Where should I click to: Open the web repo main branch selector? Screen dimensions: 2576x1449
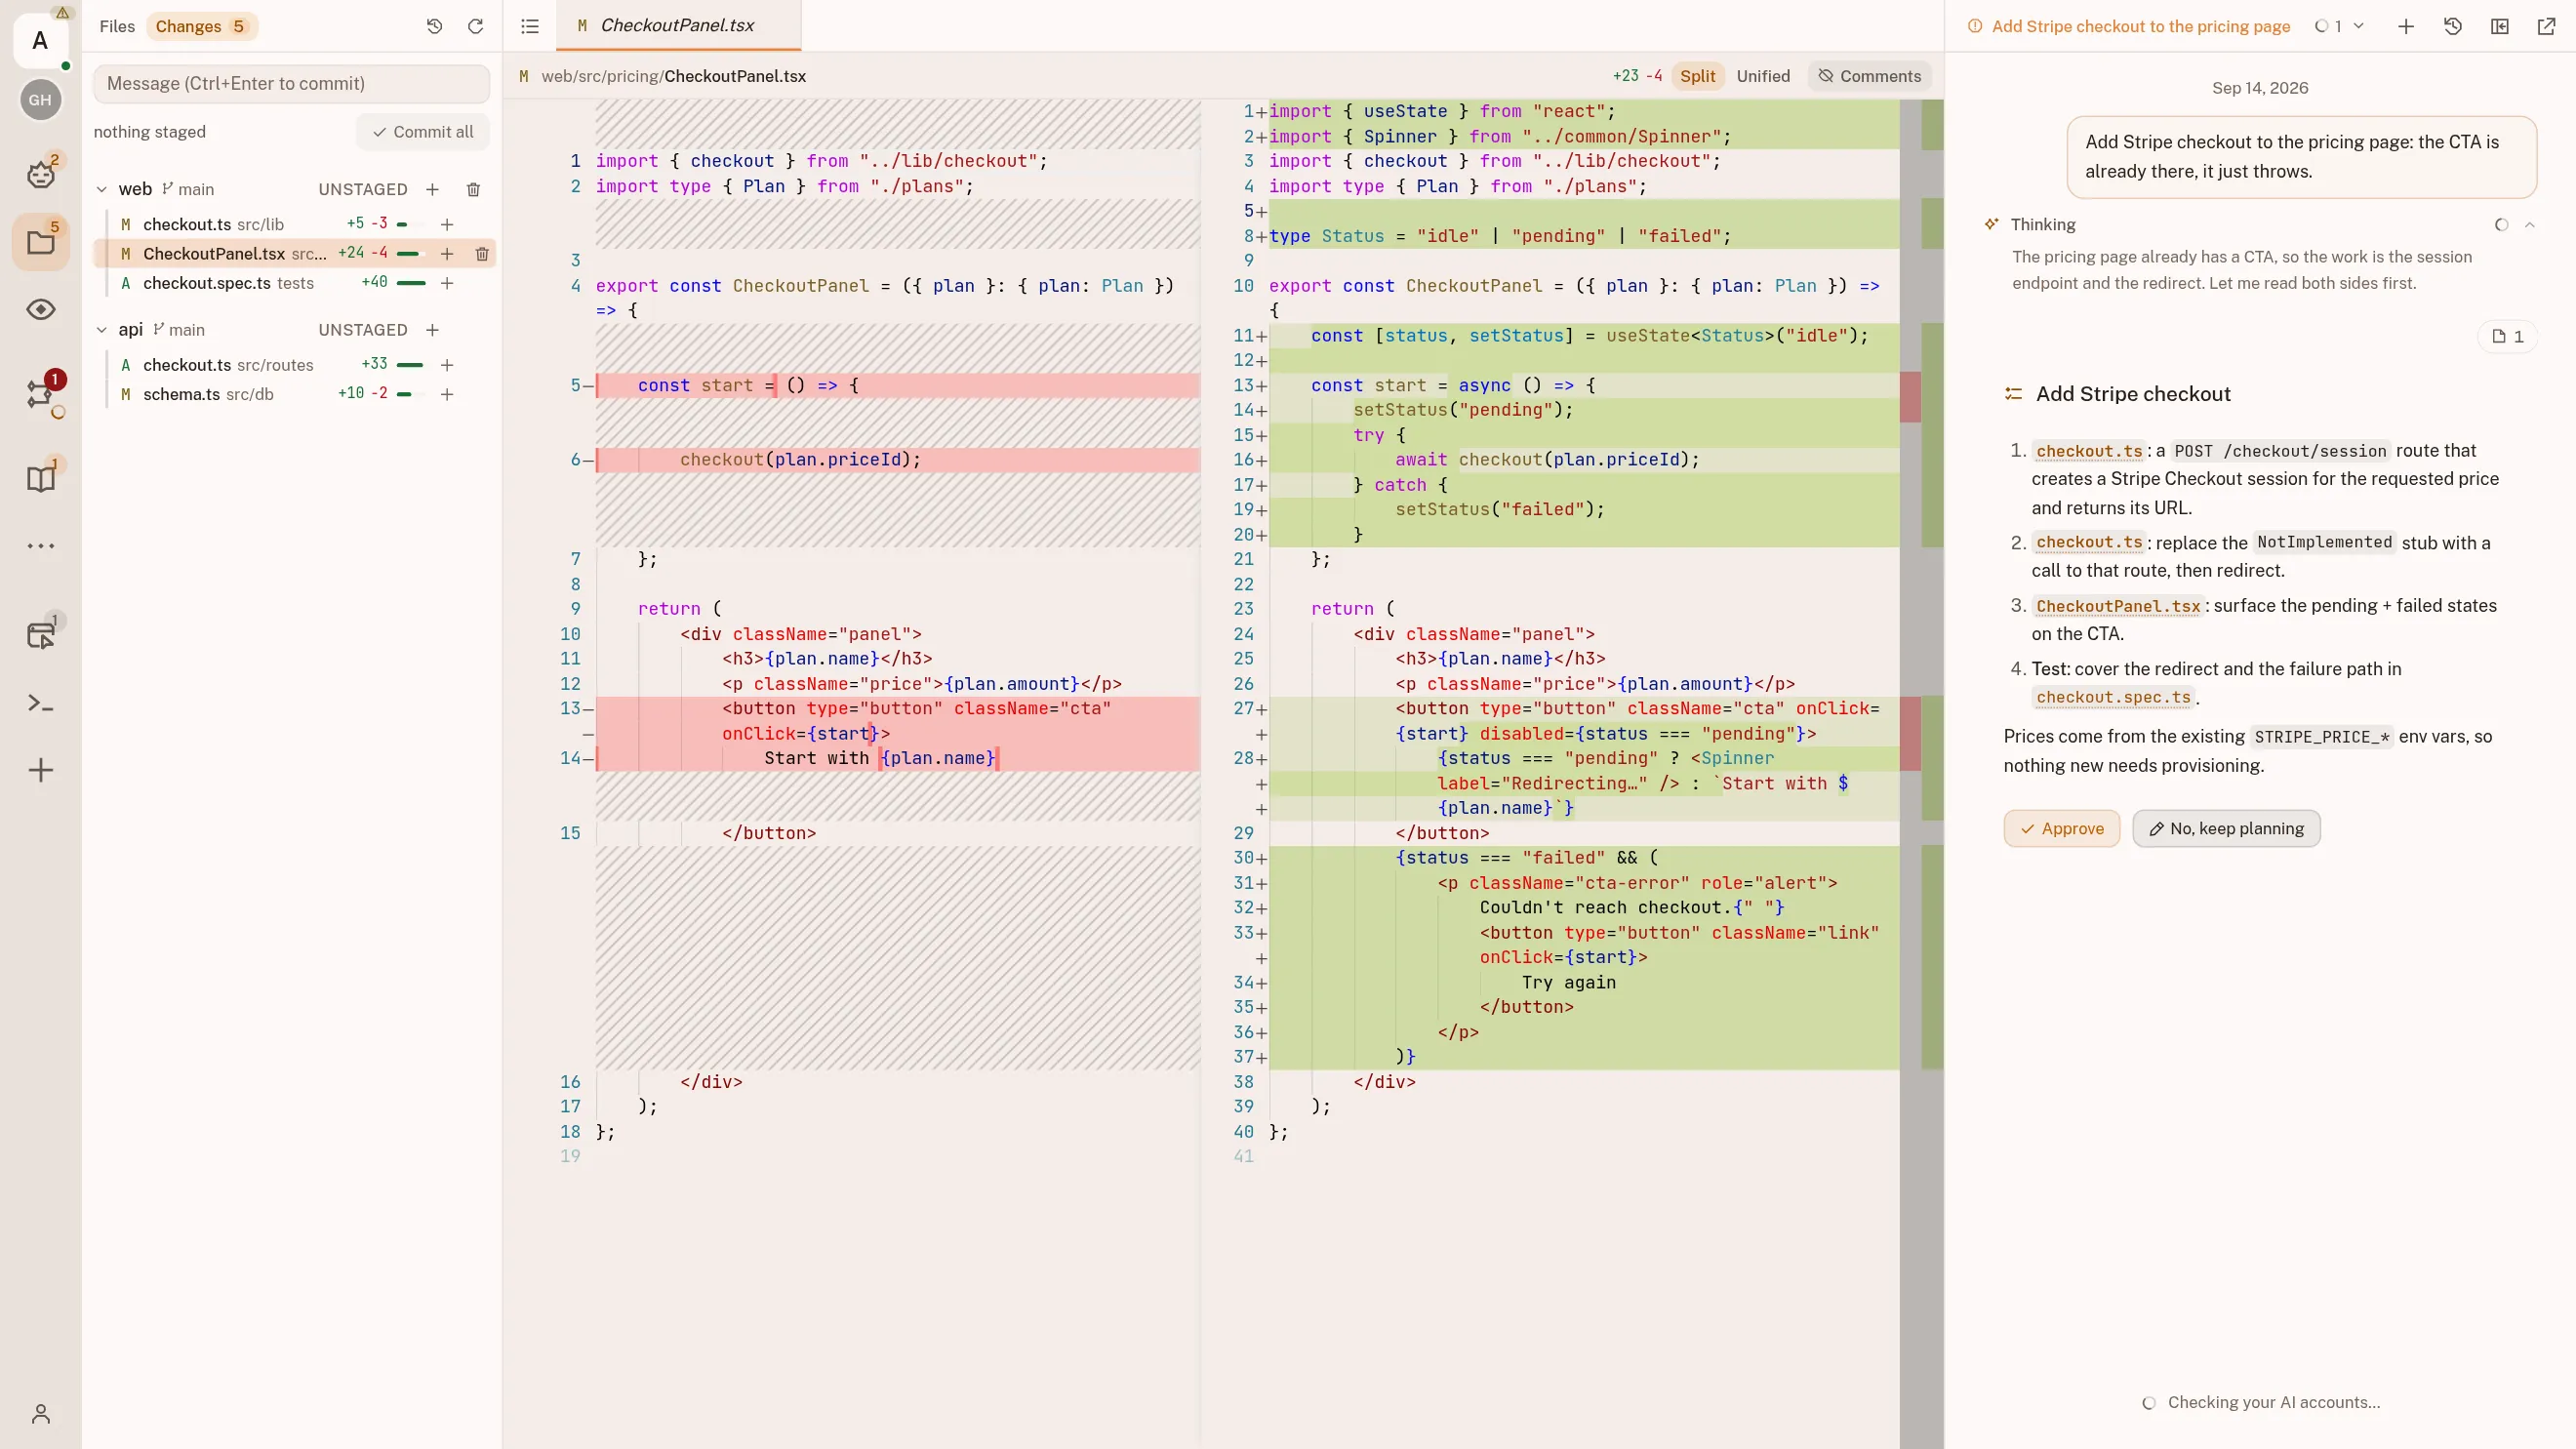coord(188,189)
